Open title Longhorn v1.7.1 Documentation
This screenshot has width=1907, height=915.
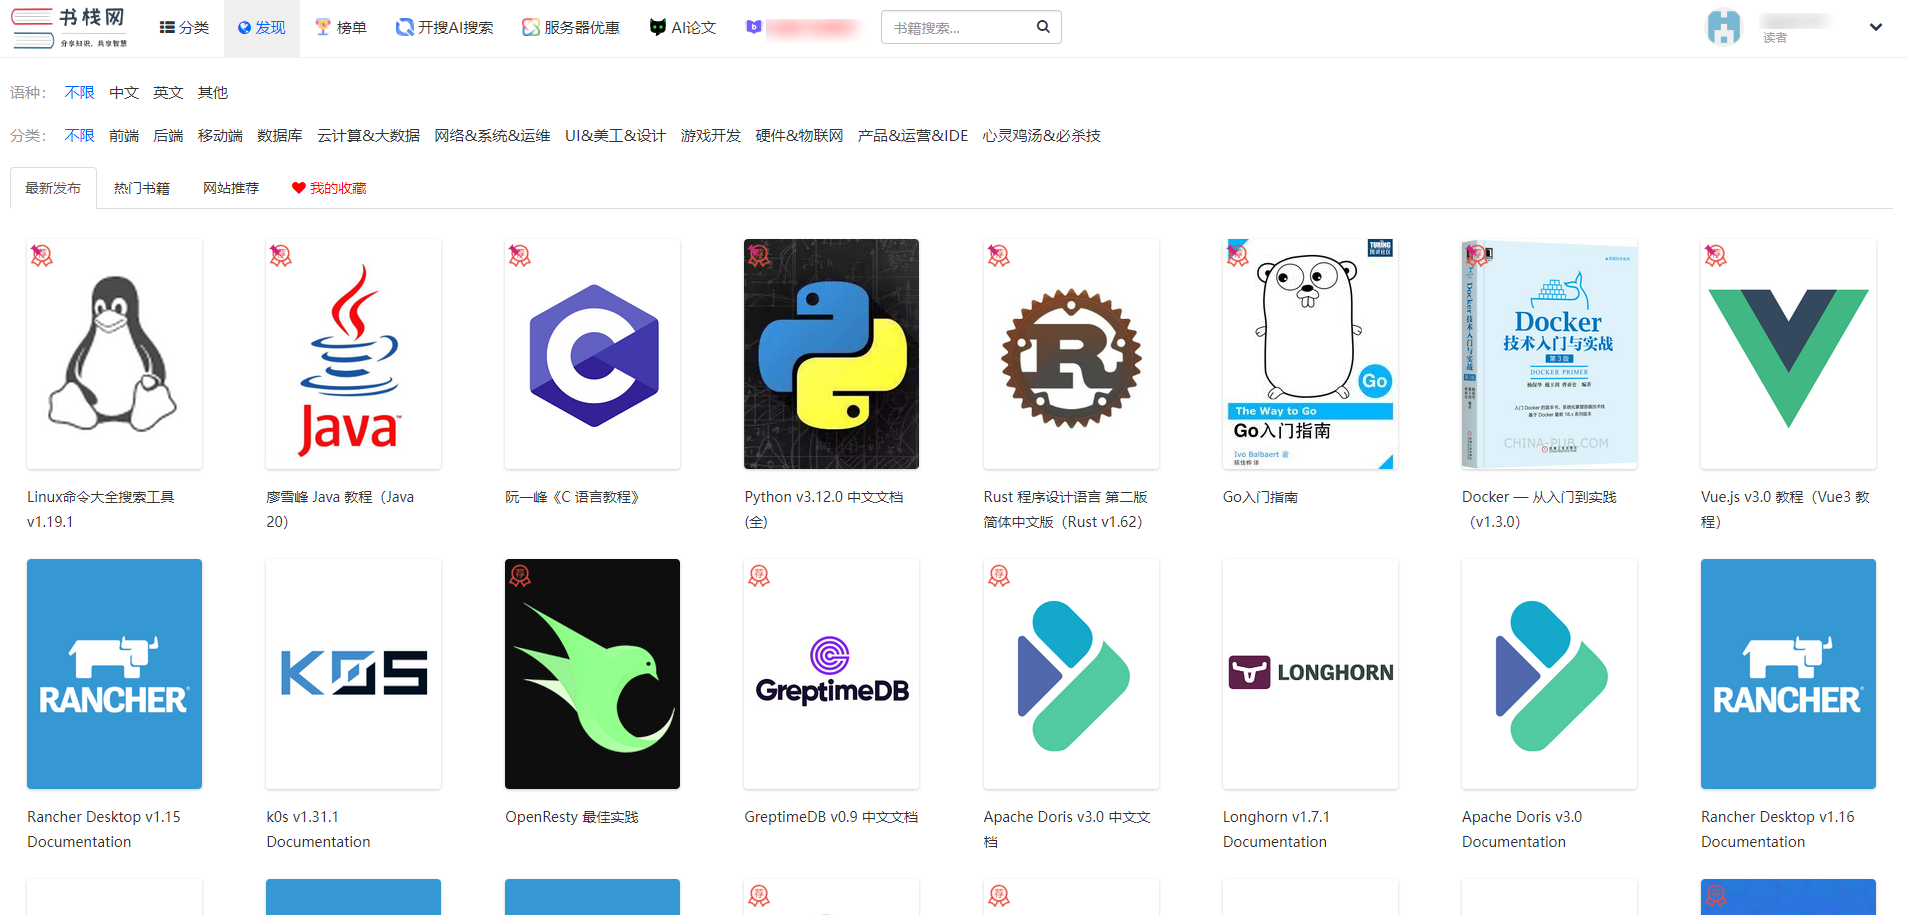point(1276,829)
